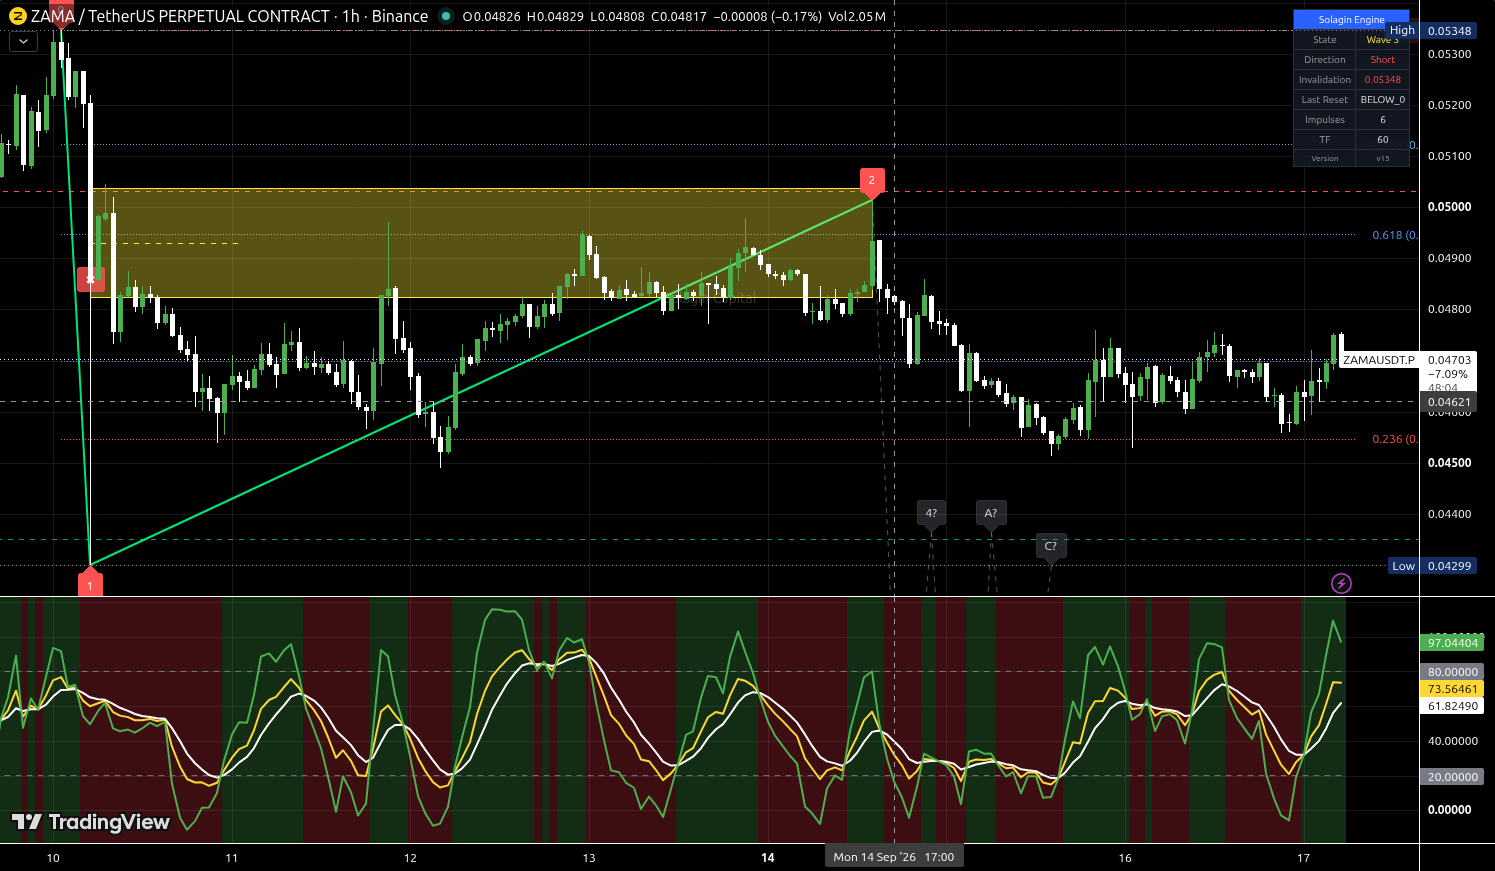Open the TradingView logo link
The width and height of the screenshot is (1495, 871).
90,822
